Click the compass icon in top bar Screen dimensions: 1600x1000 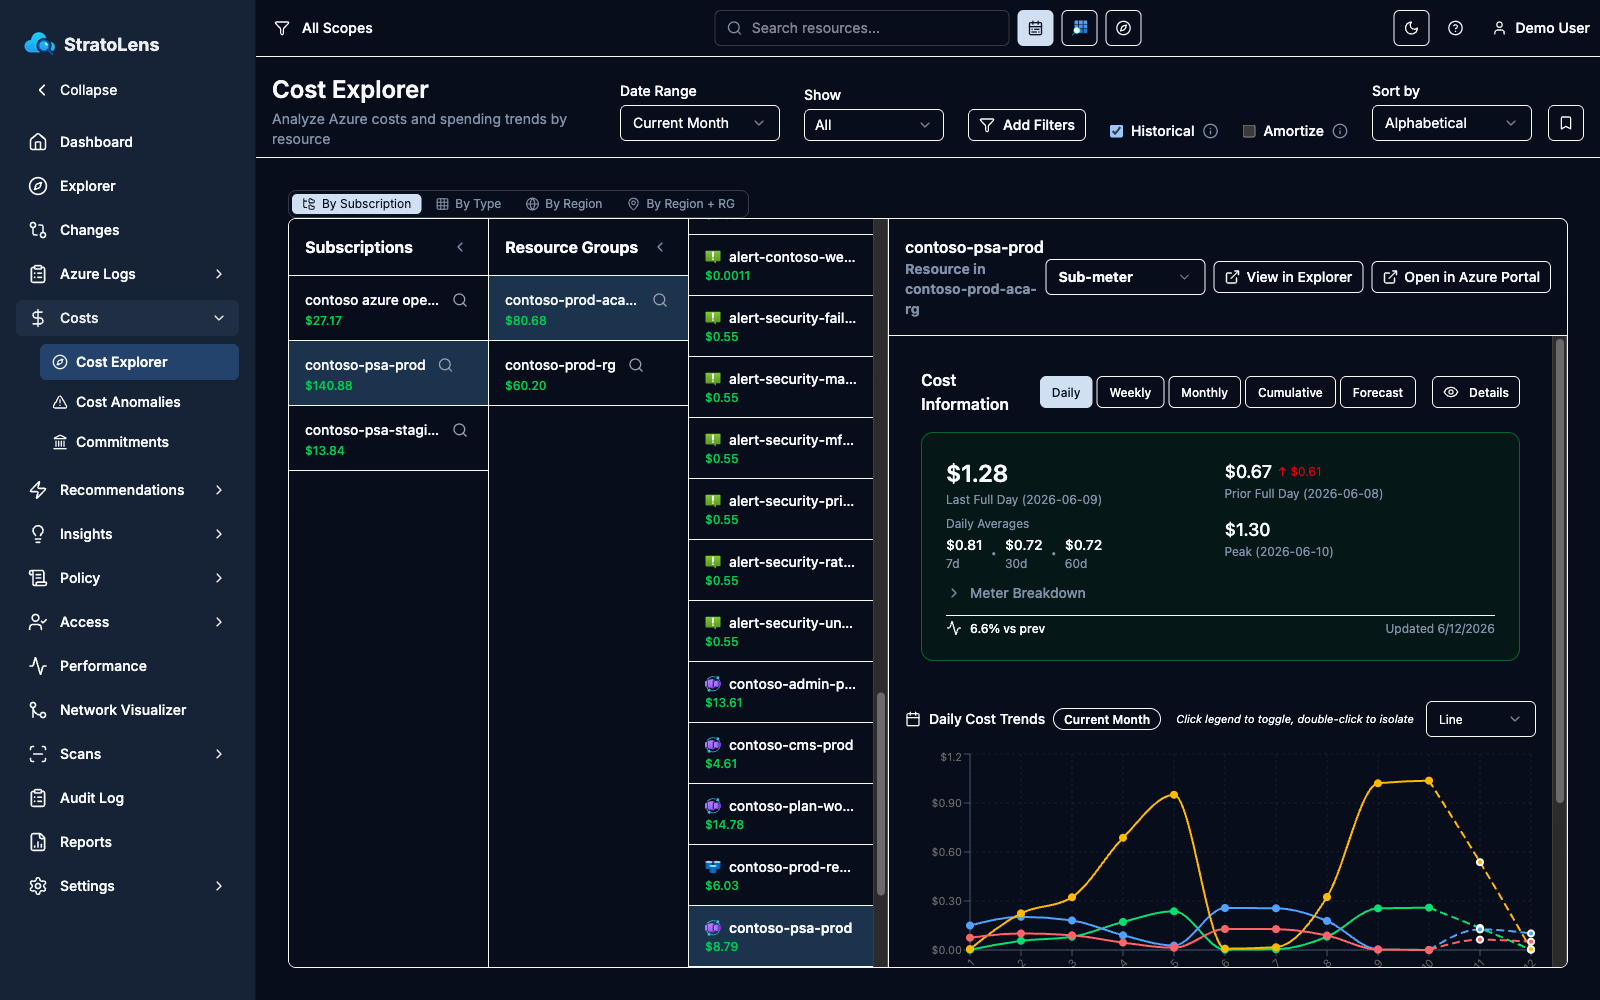pyautogui.click(x=1123, y=28)
